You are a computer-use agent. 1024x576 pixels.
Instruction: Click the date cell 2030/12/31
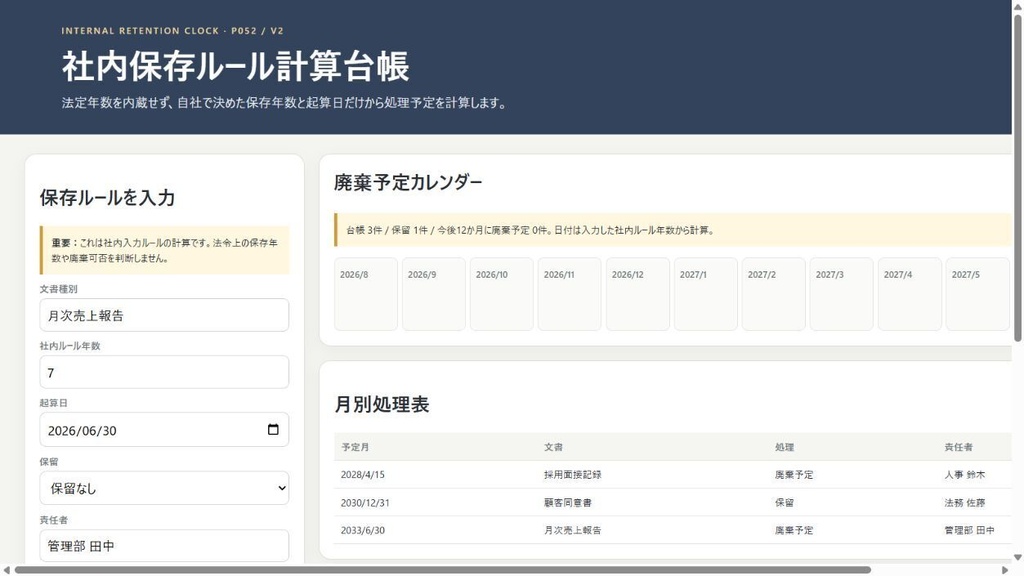pos(365,503)
